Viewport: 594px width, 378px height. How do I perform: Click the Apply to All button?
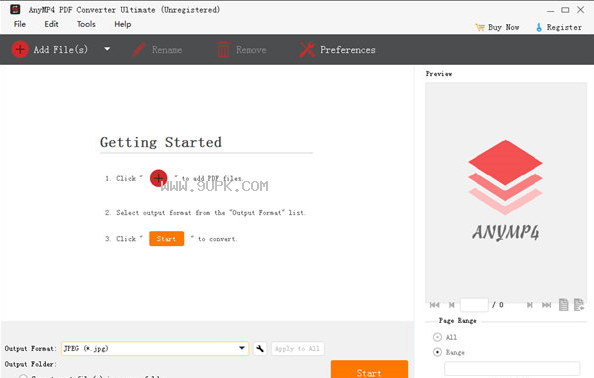[297, 348]
